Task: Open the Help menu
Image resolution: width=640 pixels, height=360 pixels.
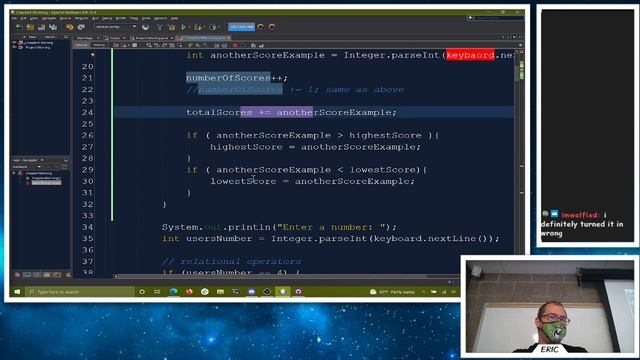Action: coord(174,18)
